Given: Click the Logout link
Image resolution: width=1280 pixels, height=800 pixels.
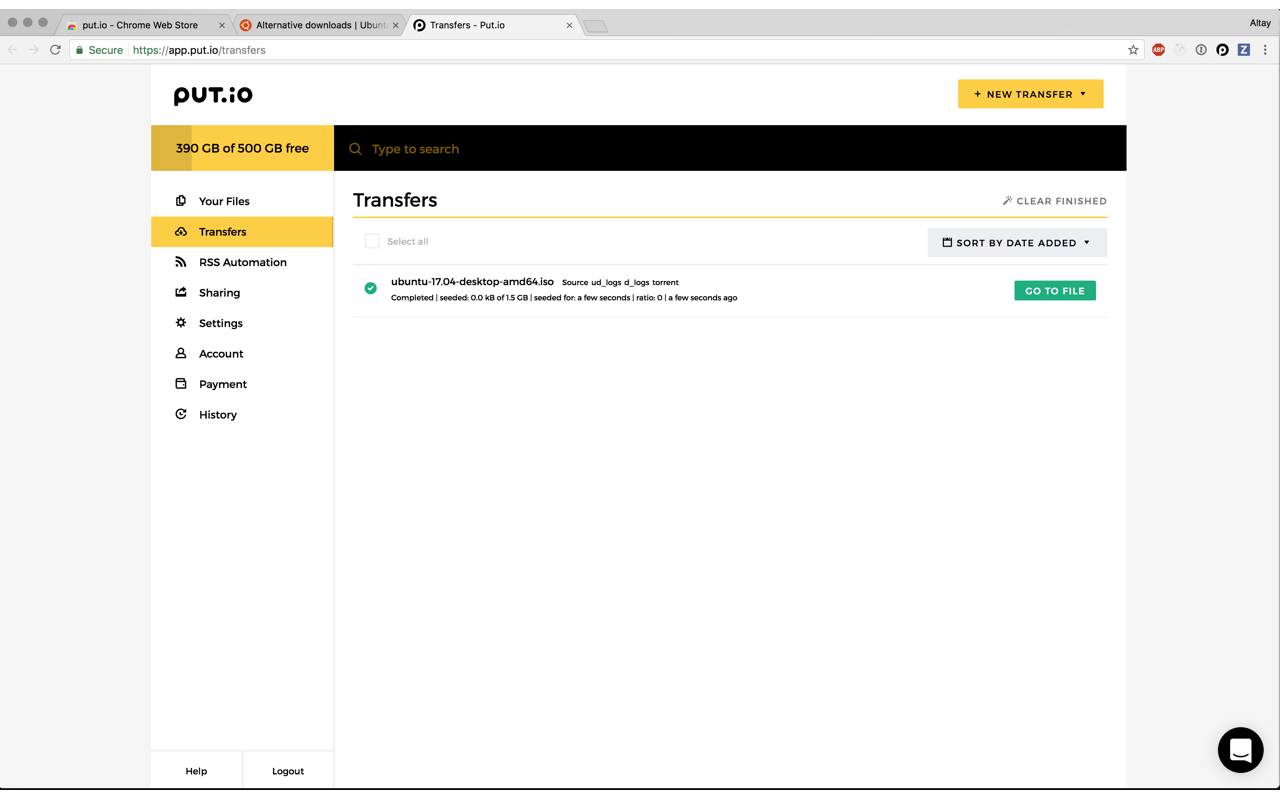Looking at the screenshot, I should click(x=288, y=771).
